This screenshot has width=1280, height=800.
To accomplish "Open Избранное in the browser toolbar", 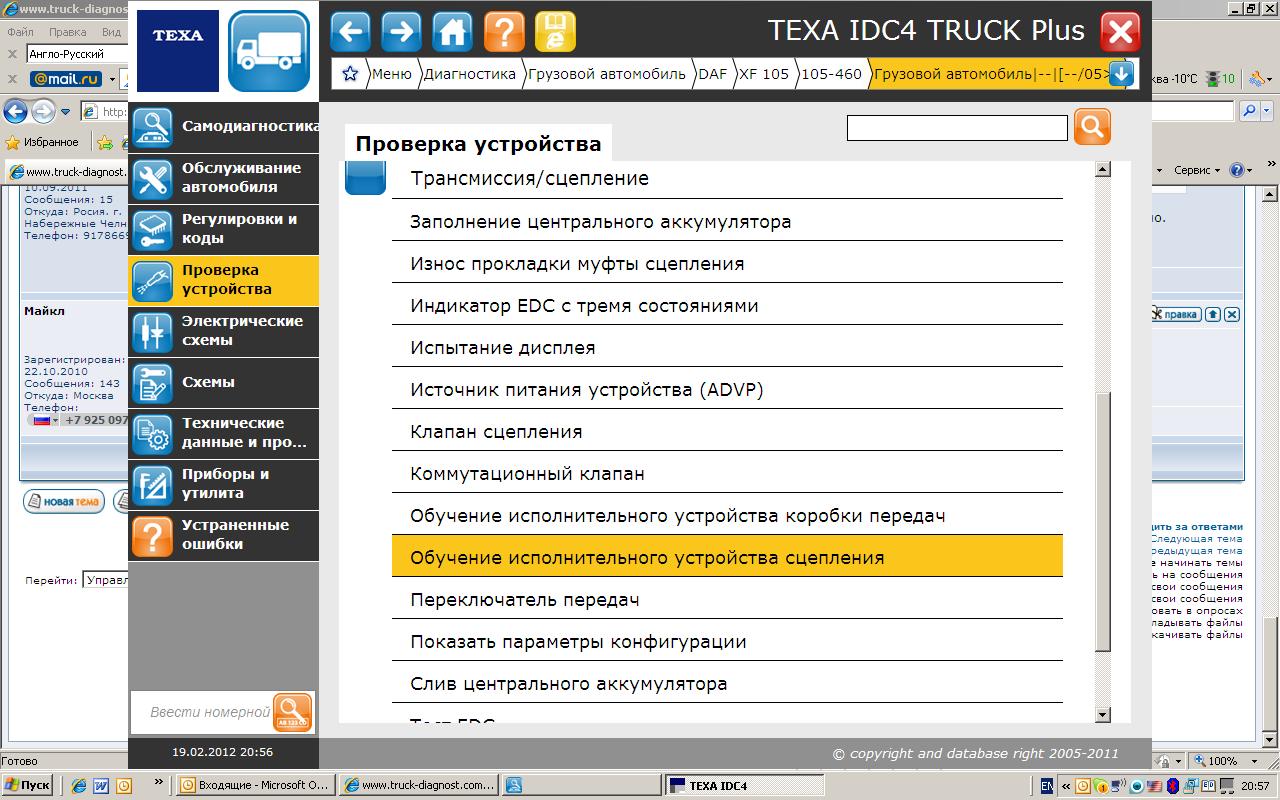I will [x=42, y=142].
